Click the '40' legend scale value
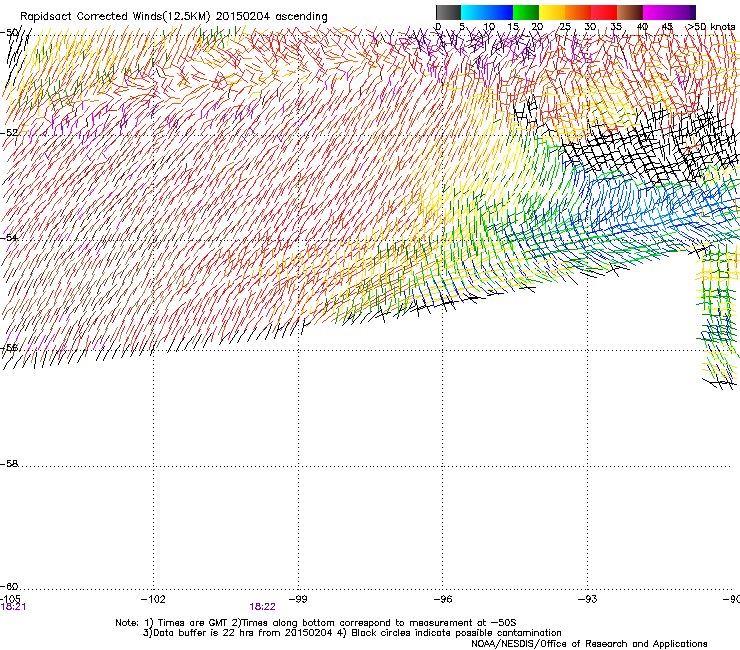Image resolution: width=740 pixels, height=650 pixels. (x=642, y=27)
